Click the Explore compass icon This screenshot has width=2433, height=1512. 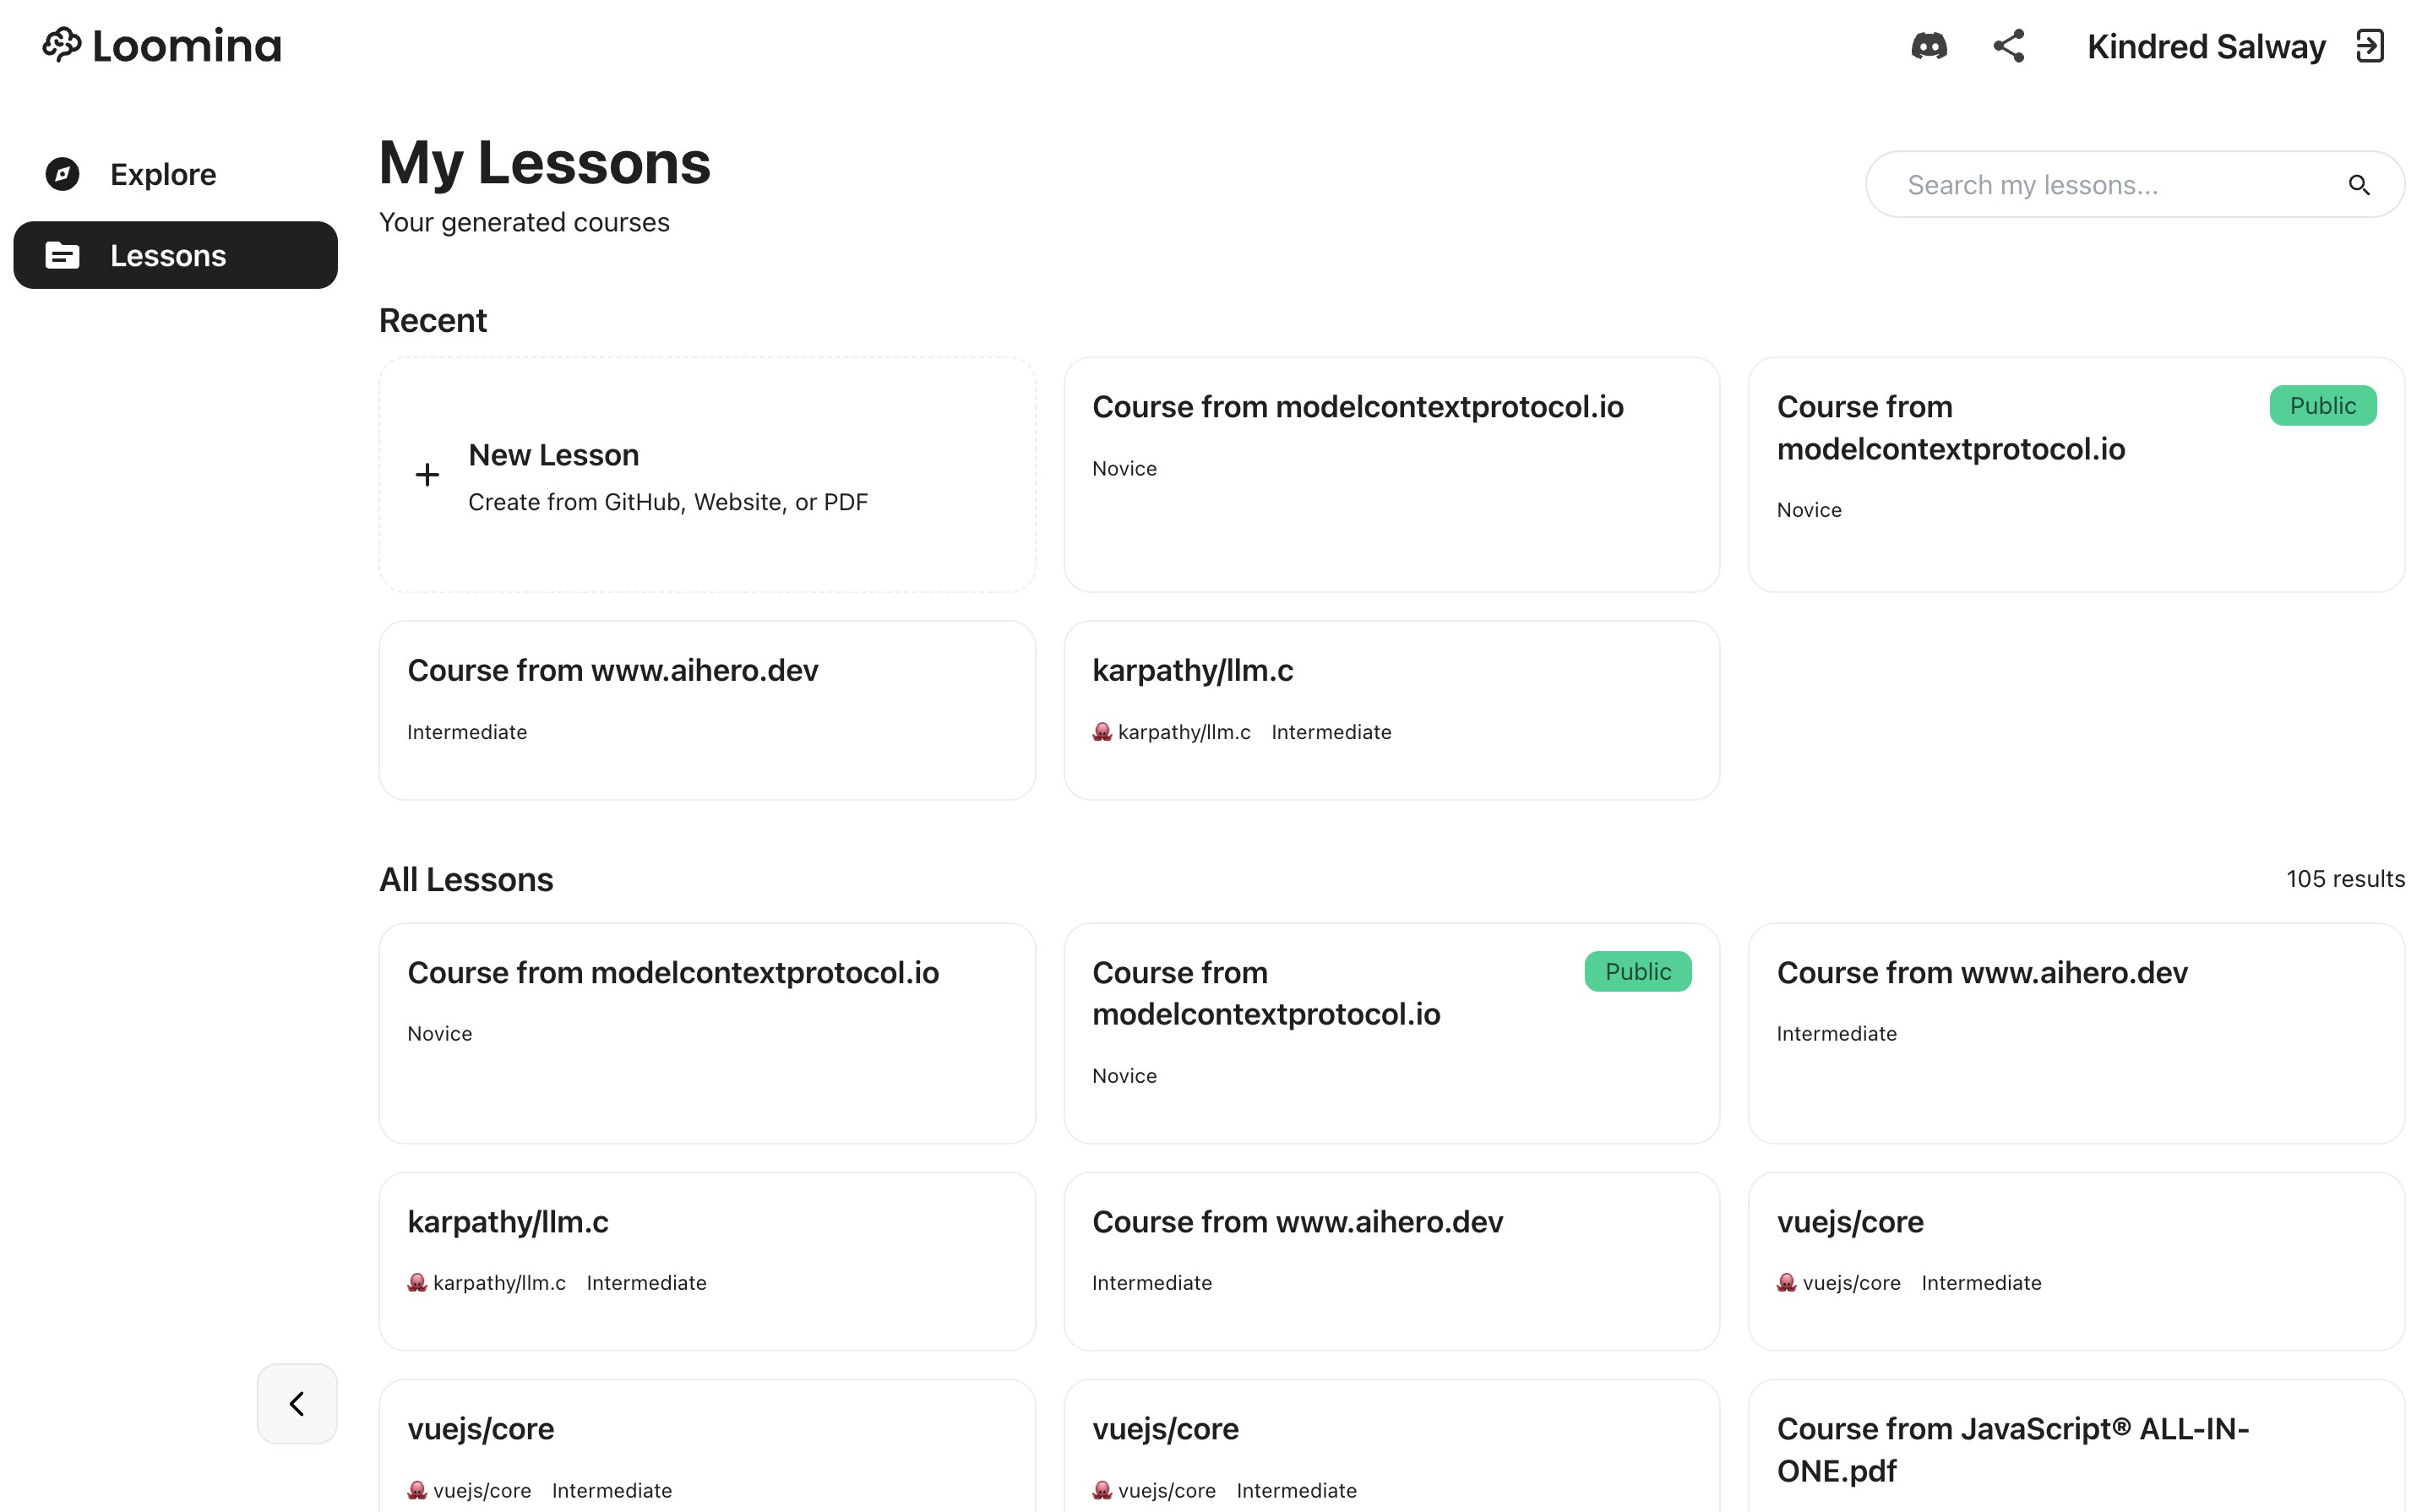pyautogui.click(x=62, y=174)
